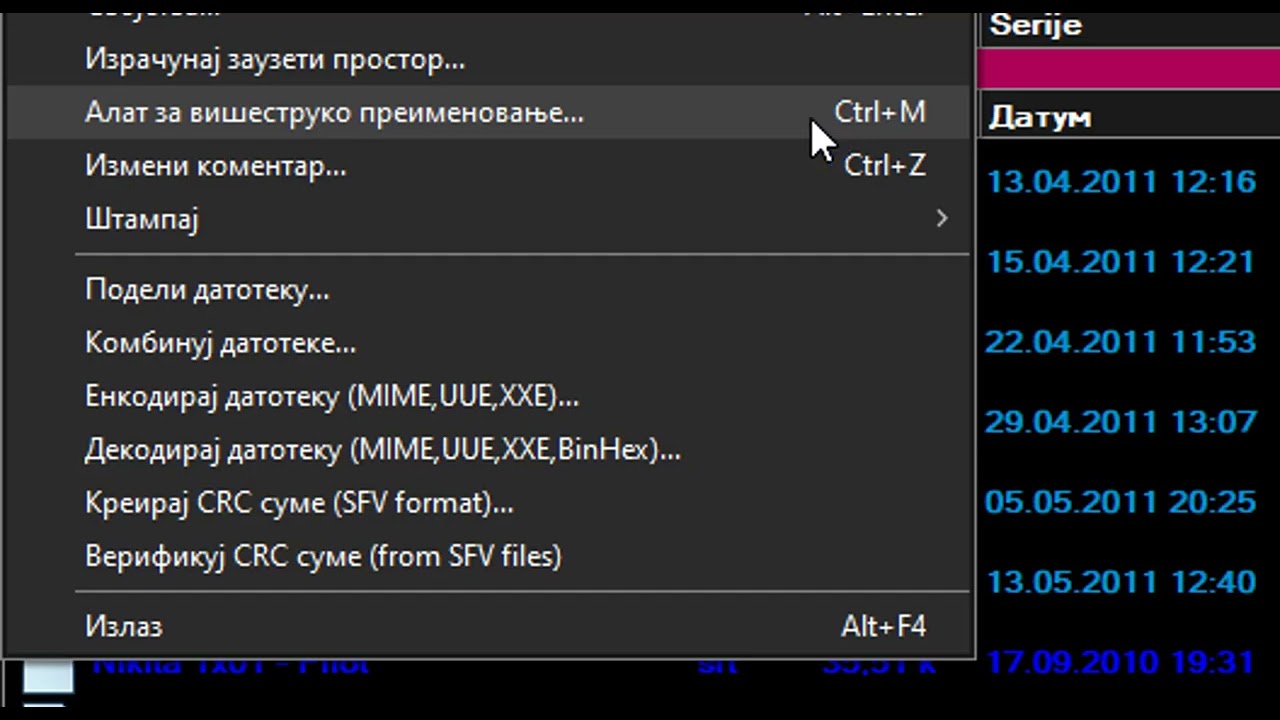This screenshot has width=1280, height=720.
Task: Expand the 'Штампај' submenu arrow
Action: tap(941, 219)
